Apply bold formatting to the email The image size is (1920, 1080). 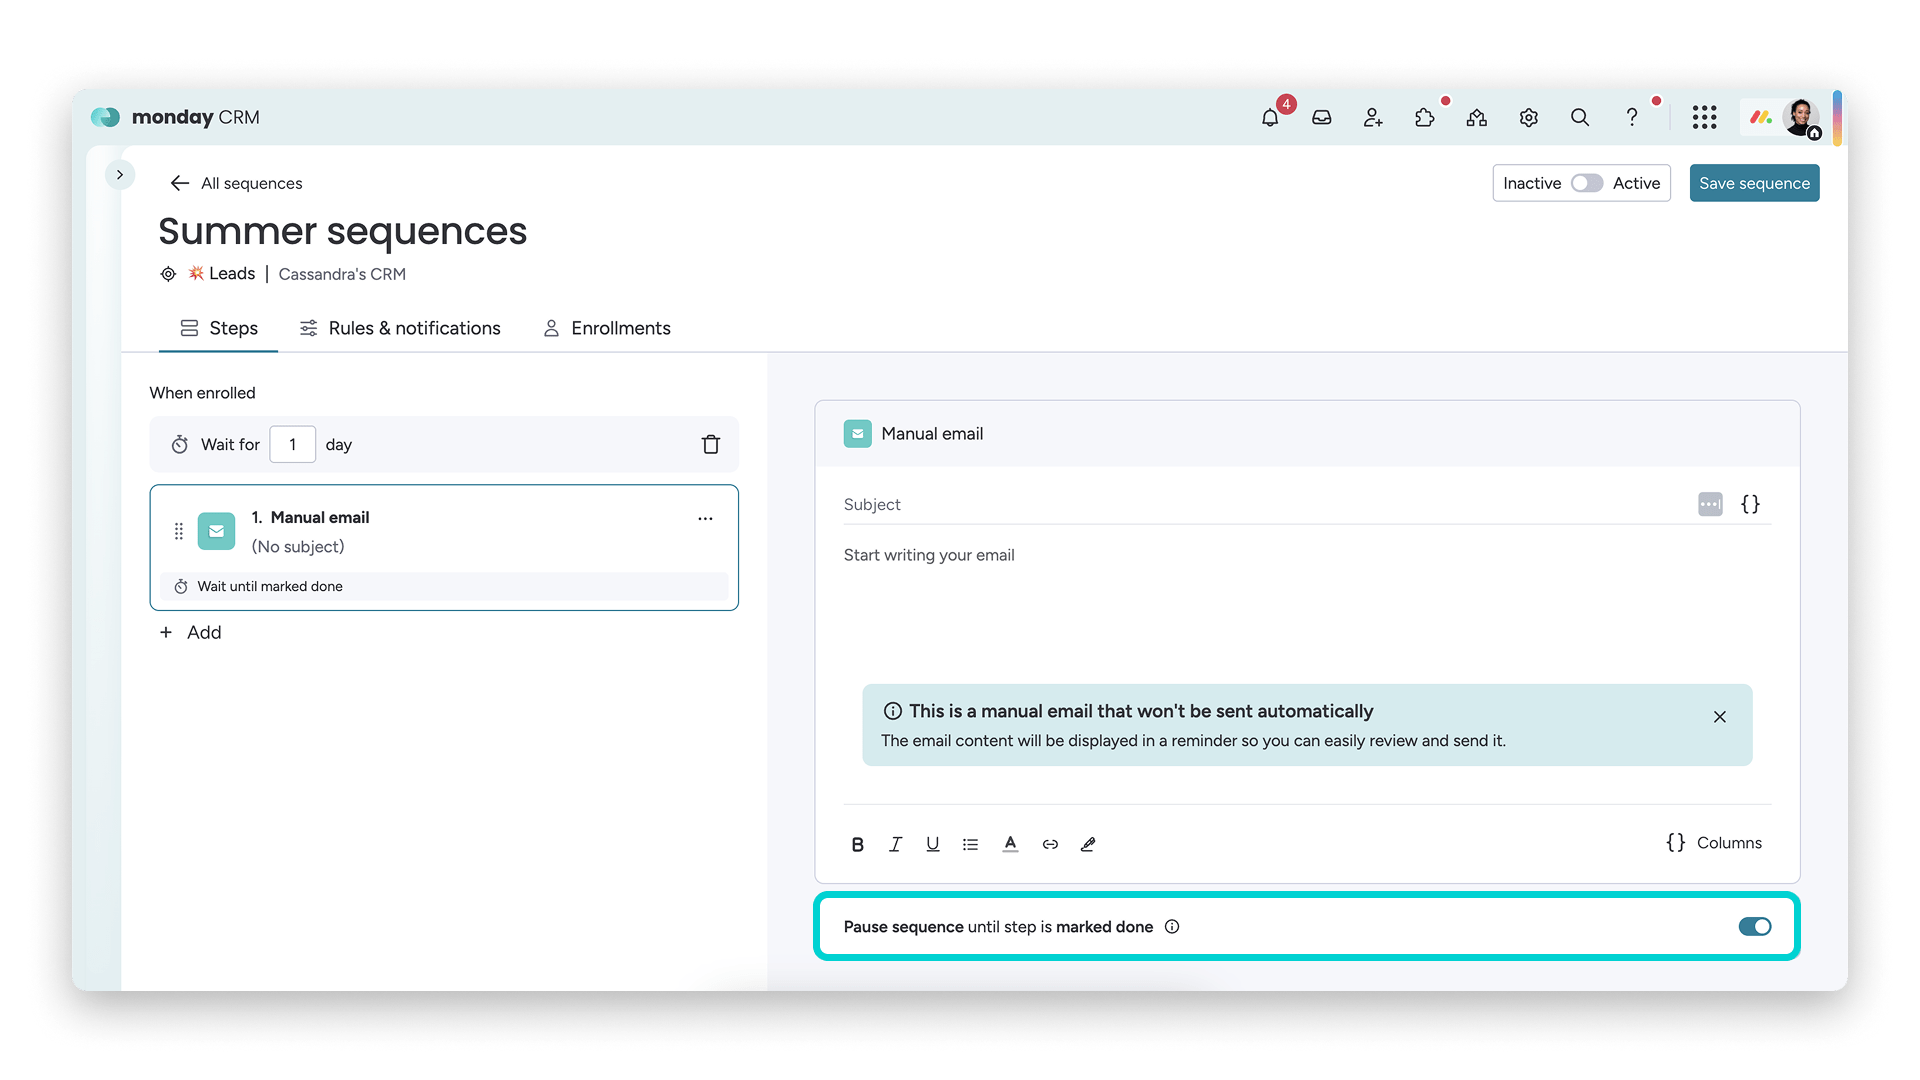click(x=857, y=844)
